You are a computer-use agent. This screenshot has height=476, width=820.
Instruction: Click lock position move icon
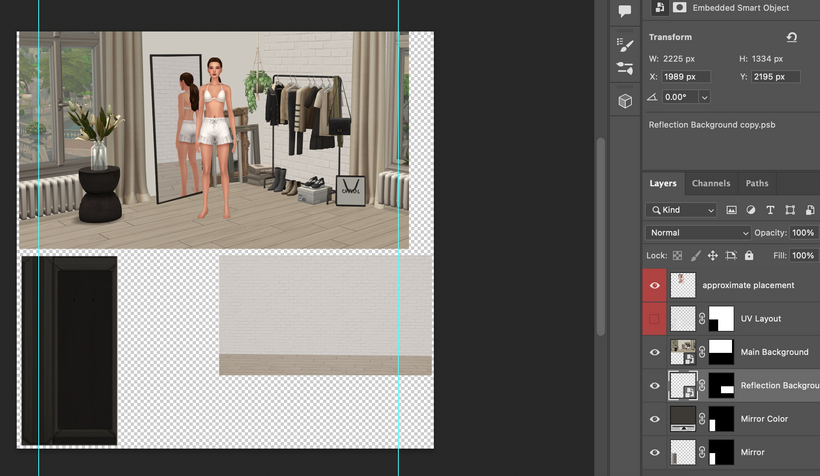pos(713,256)
